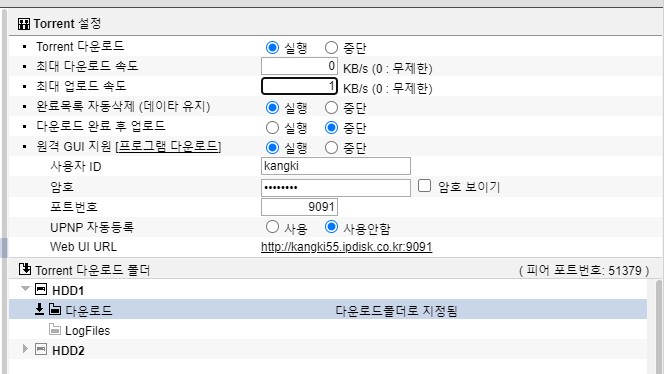Click the Torrent 다운로드 폴더 header icon

click(x=25, y=269)
